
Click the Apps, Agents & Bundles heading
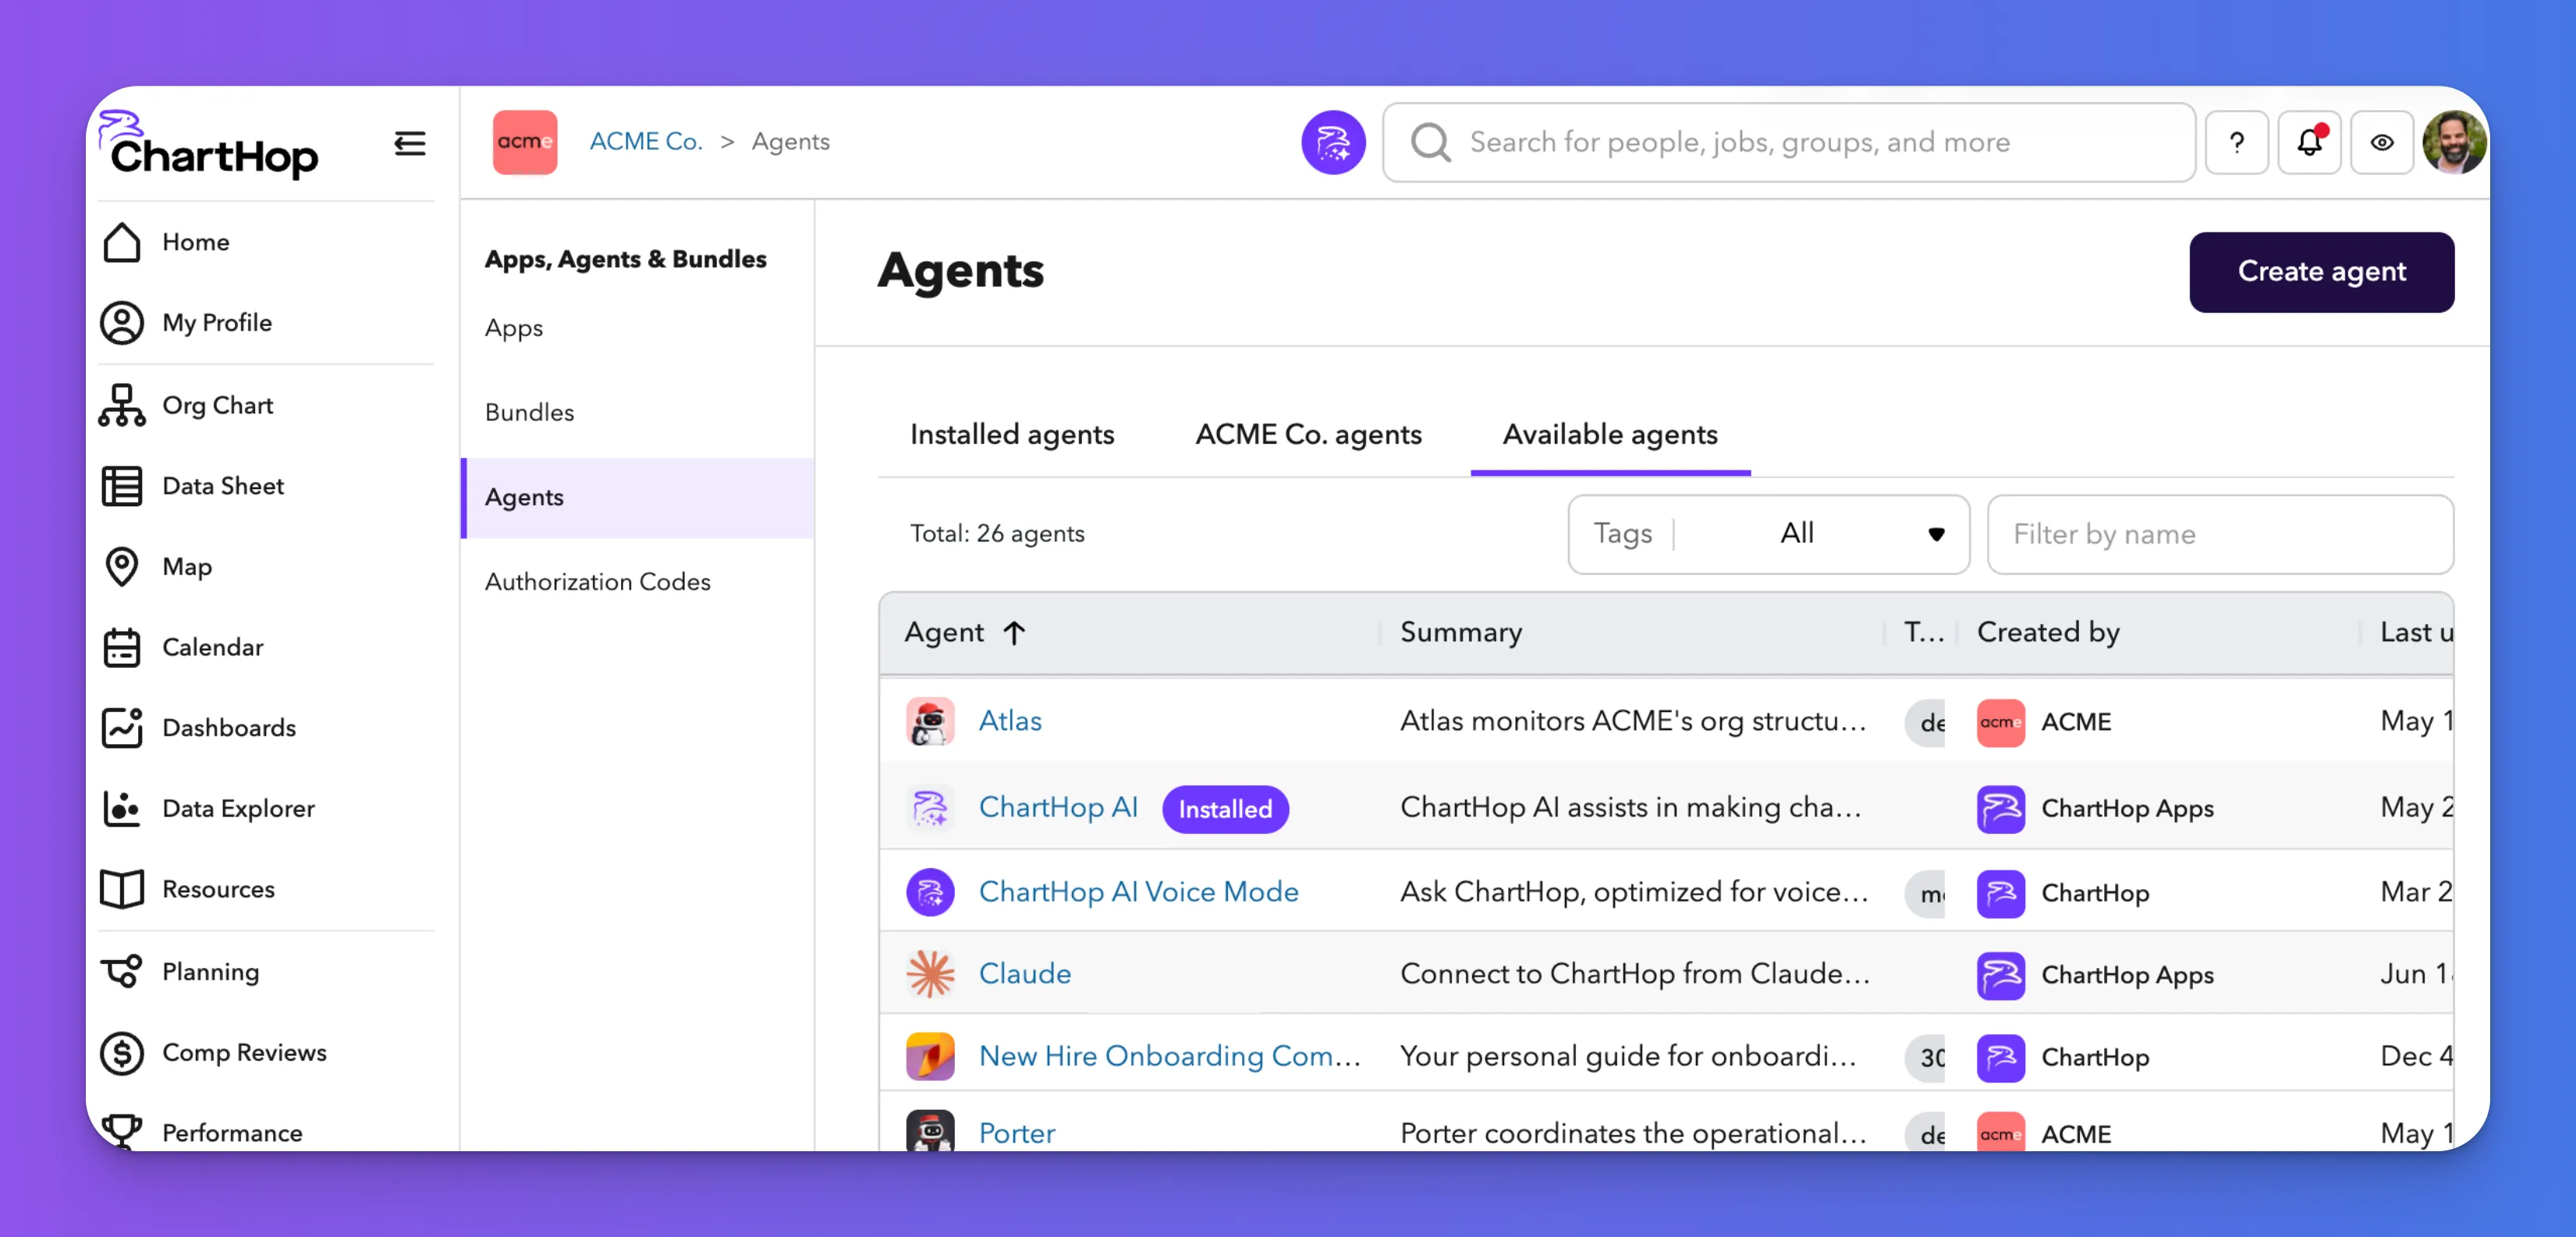click(x=625, y=259)
